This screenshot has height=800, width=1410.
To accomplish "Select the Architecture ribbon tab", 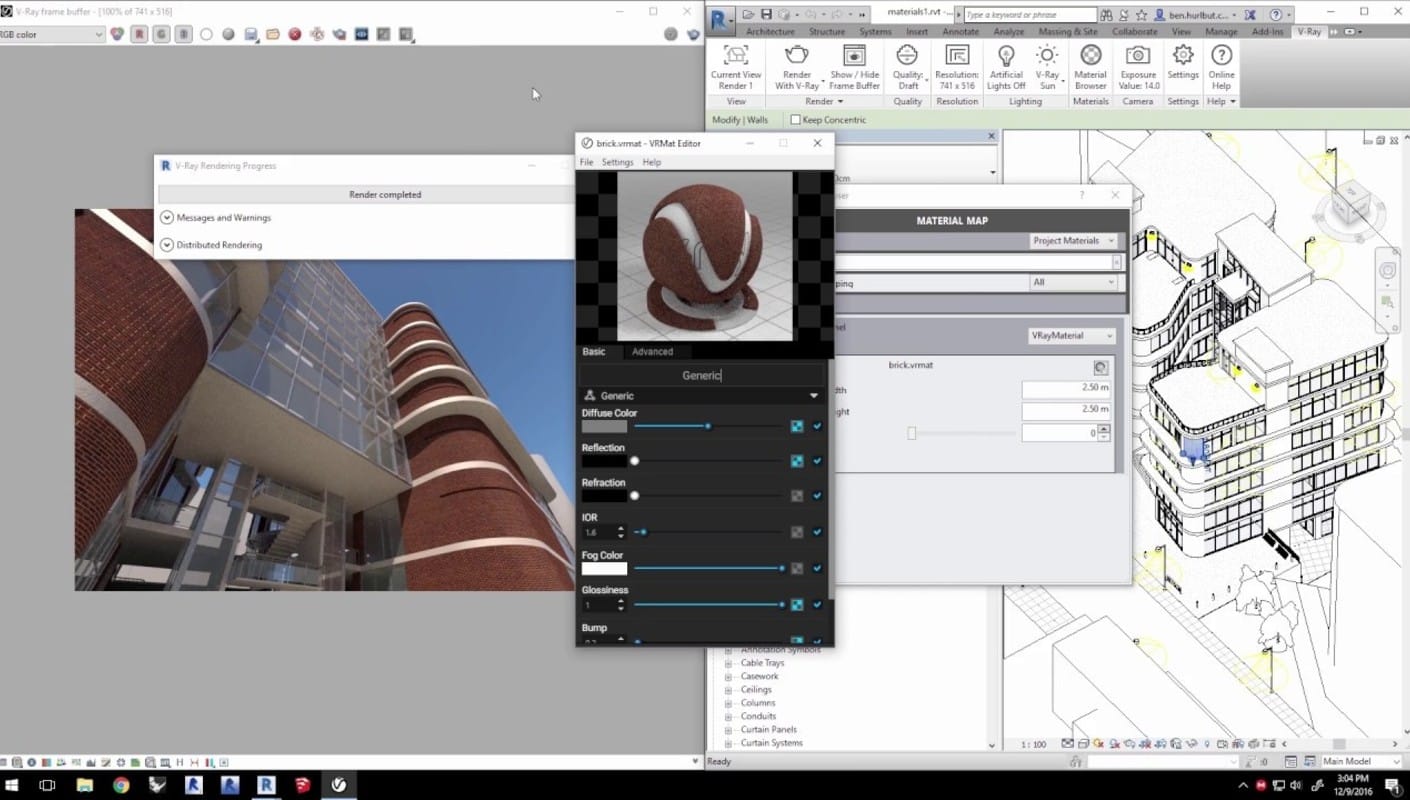I will [770, 32].
